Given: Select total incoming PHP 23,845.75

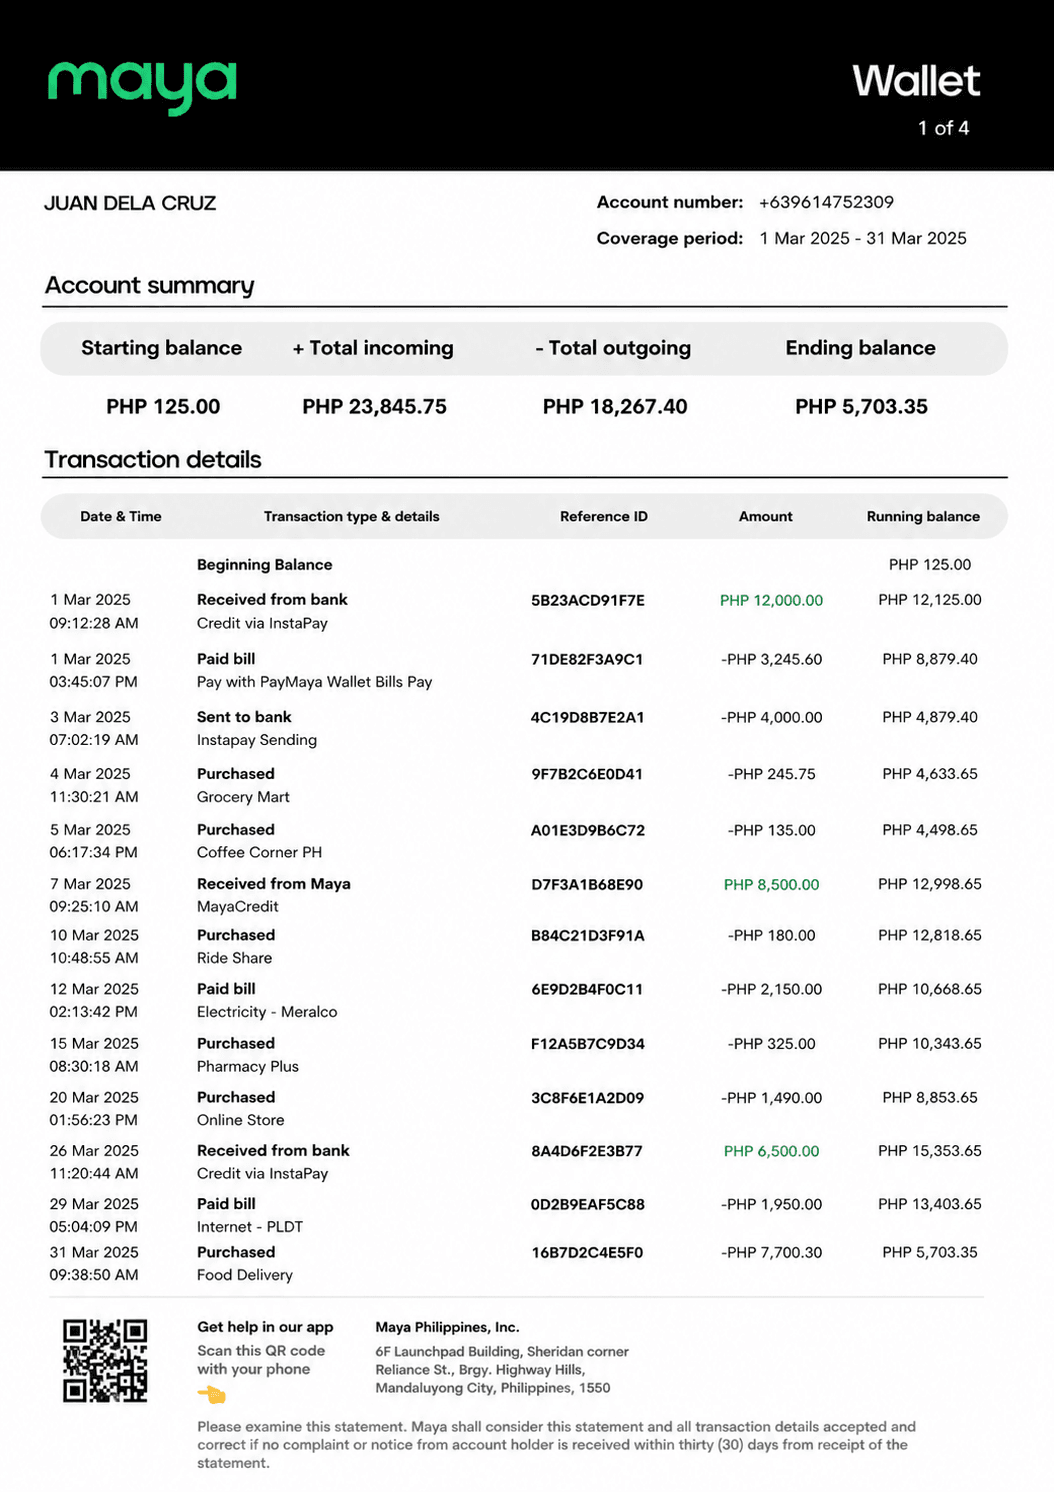Looking at the screenshot, I should tap(374, 406).
